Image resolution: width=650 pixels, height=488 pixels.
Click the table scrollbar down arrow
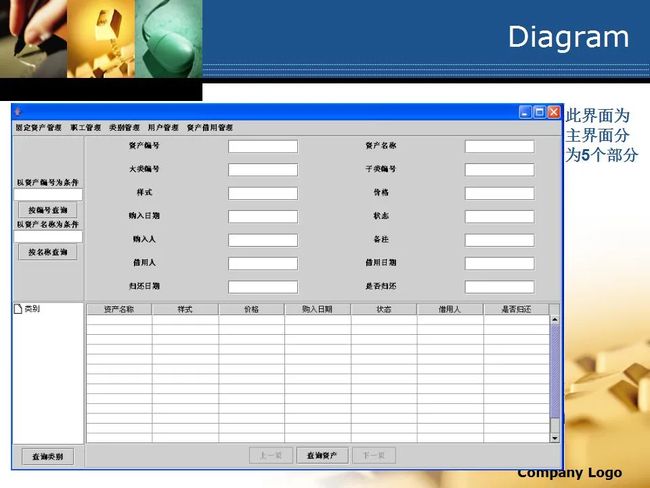(555, 438)
